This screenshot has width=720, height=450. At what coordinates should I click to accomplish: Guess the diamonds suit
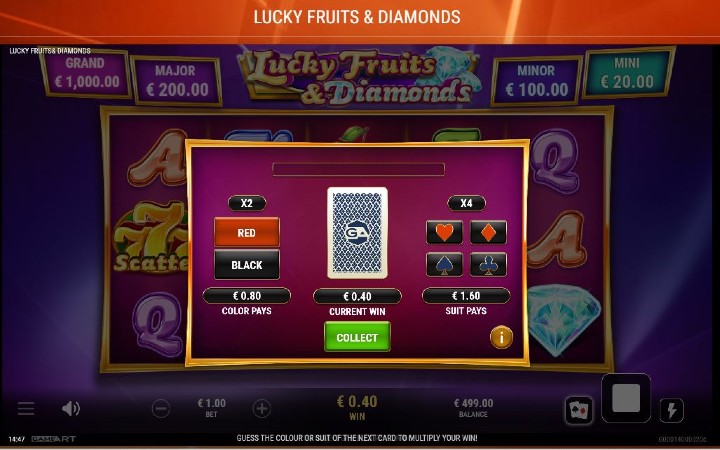click(x=488, y=232)
